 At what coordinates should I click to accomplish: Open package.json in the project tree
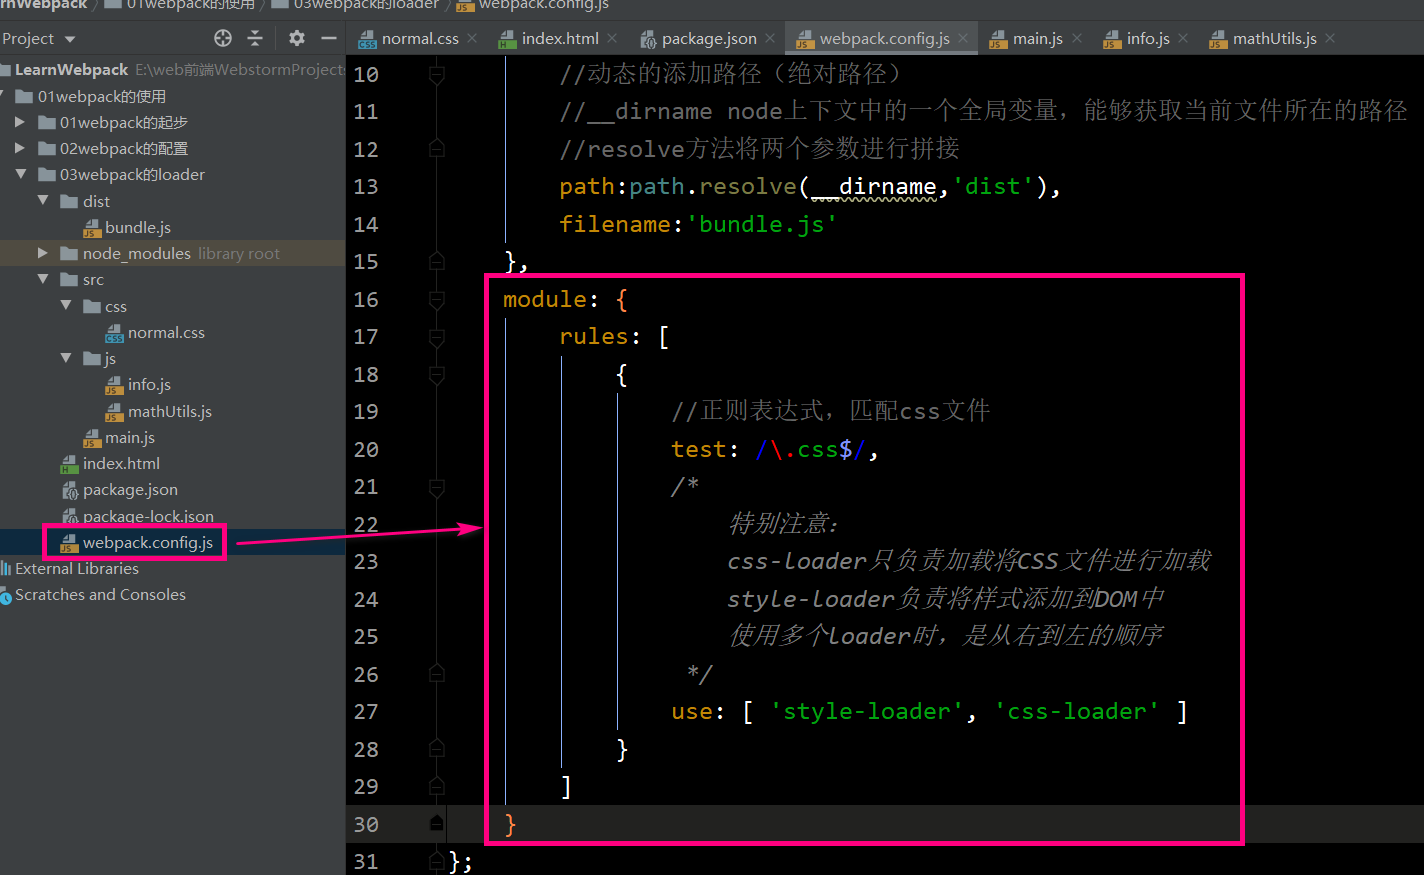[130, 489]
